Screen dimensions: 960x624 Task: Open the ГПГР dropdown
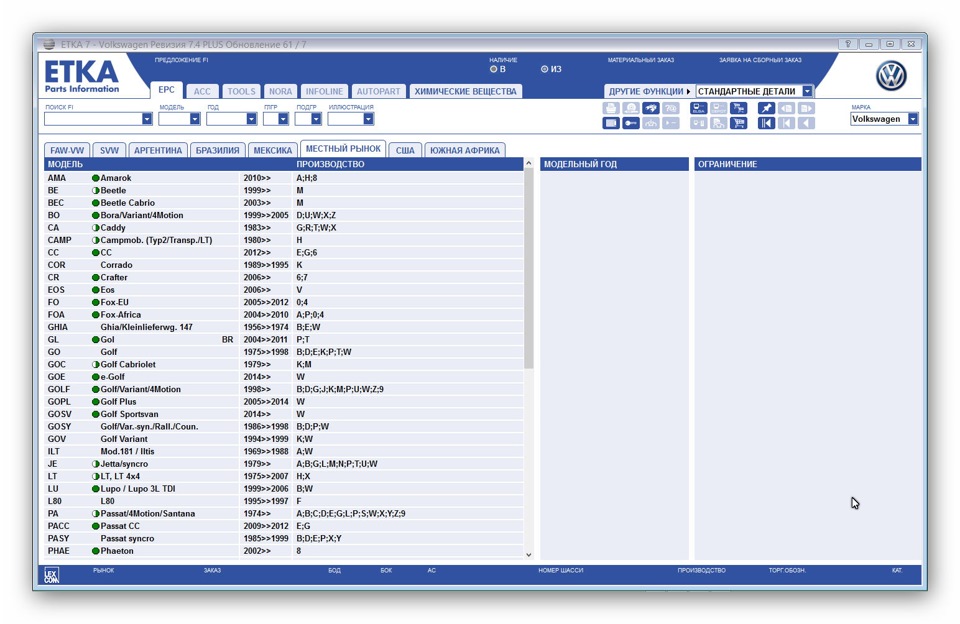[283, 119]
